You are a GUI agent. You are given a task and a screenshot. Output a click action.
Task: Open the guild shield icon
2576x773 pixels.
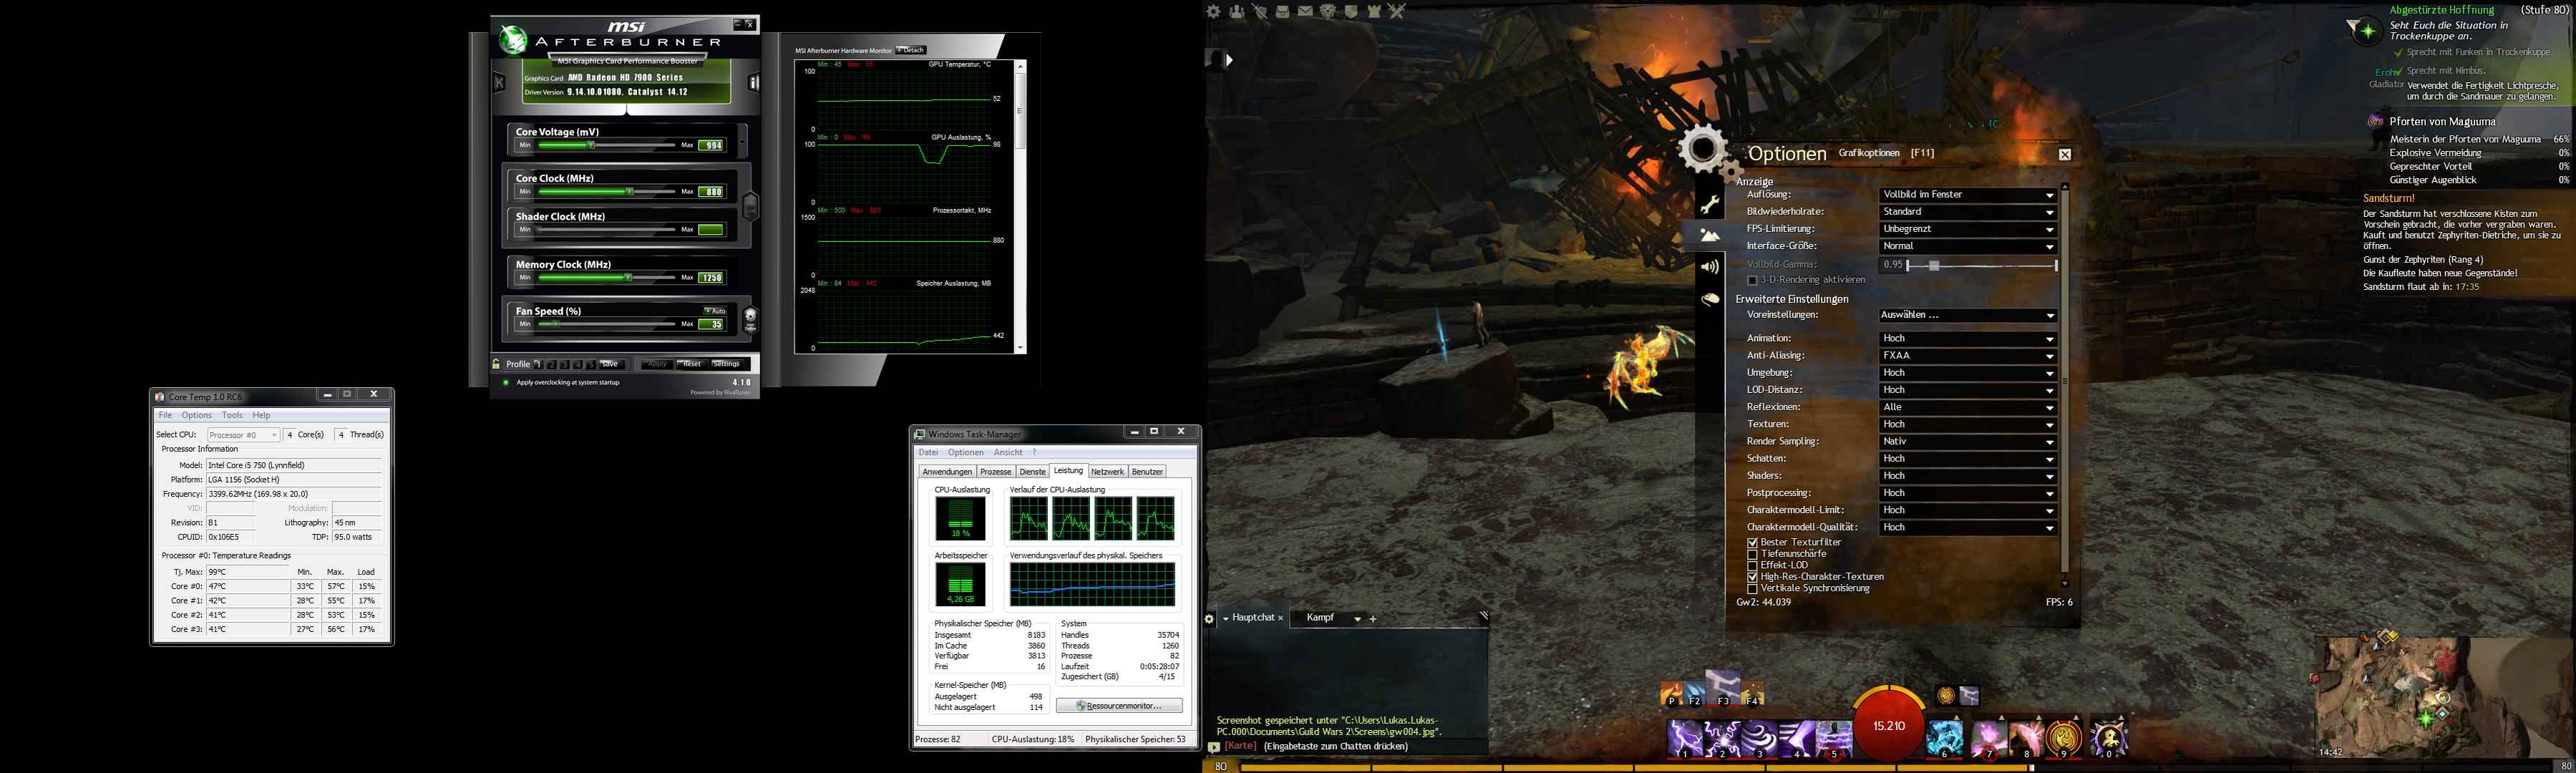pos(1351,11)
